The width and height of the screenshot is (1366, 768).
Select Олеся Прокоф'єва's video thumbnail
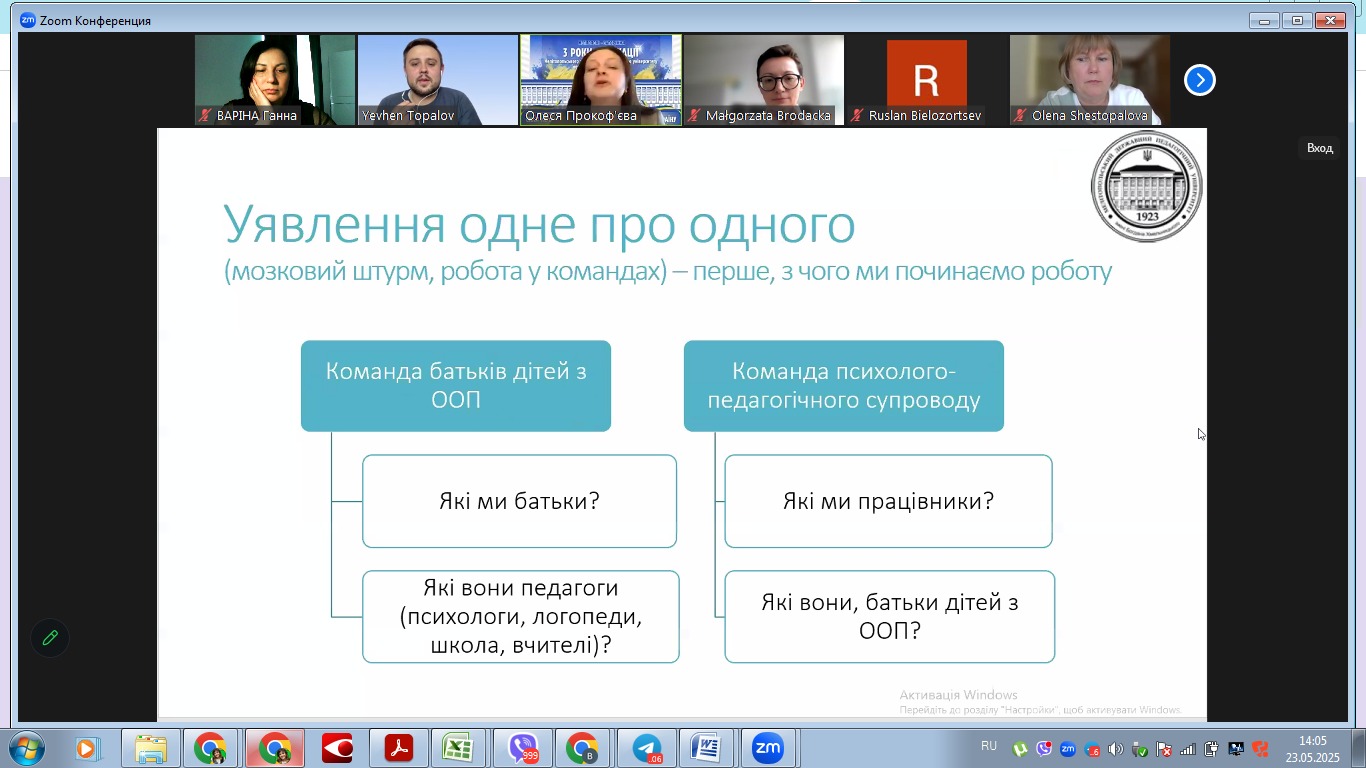(601, 80)
